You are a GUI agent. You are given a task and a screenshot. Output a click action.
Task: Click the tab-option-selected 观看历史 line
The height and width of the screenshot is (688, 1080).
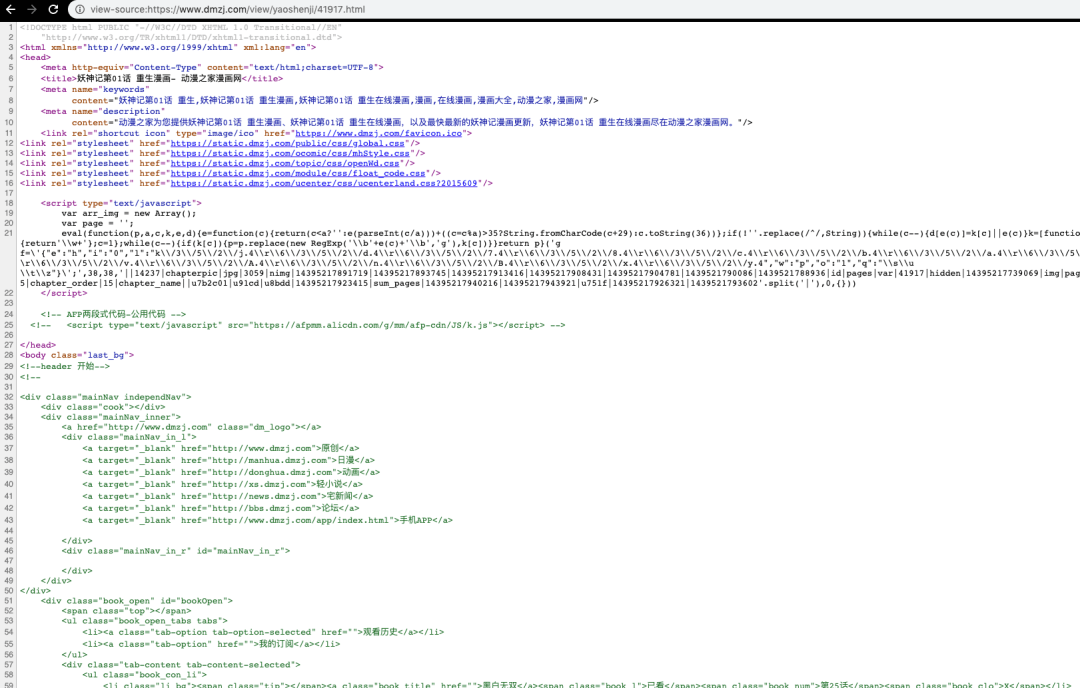[x=263, y=632]
